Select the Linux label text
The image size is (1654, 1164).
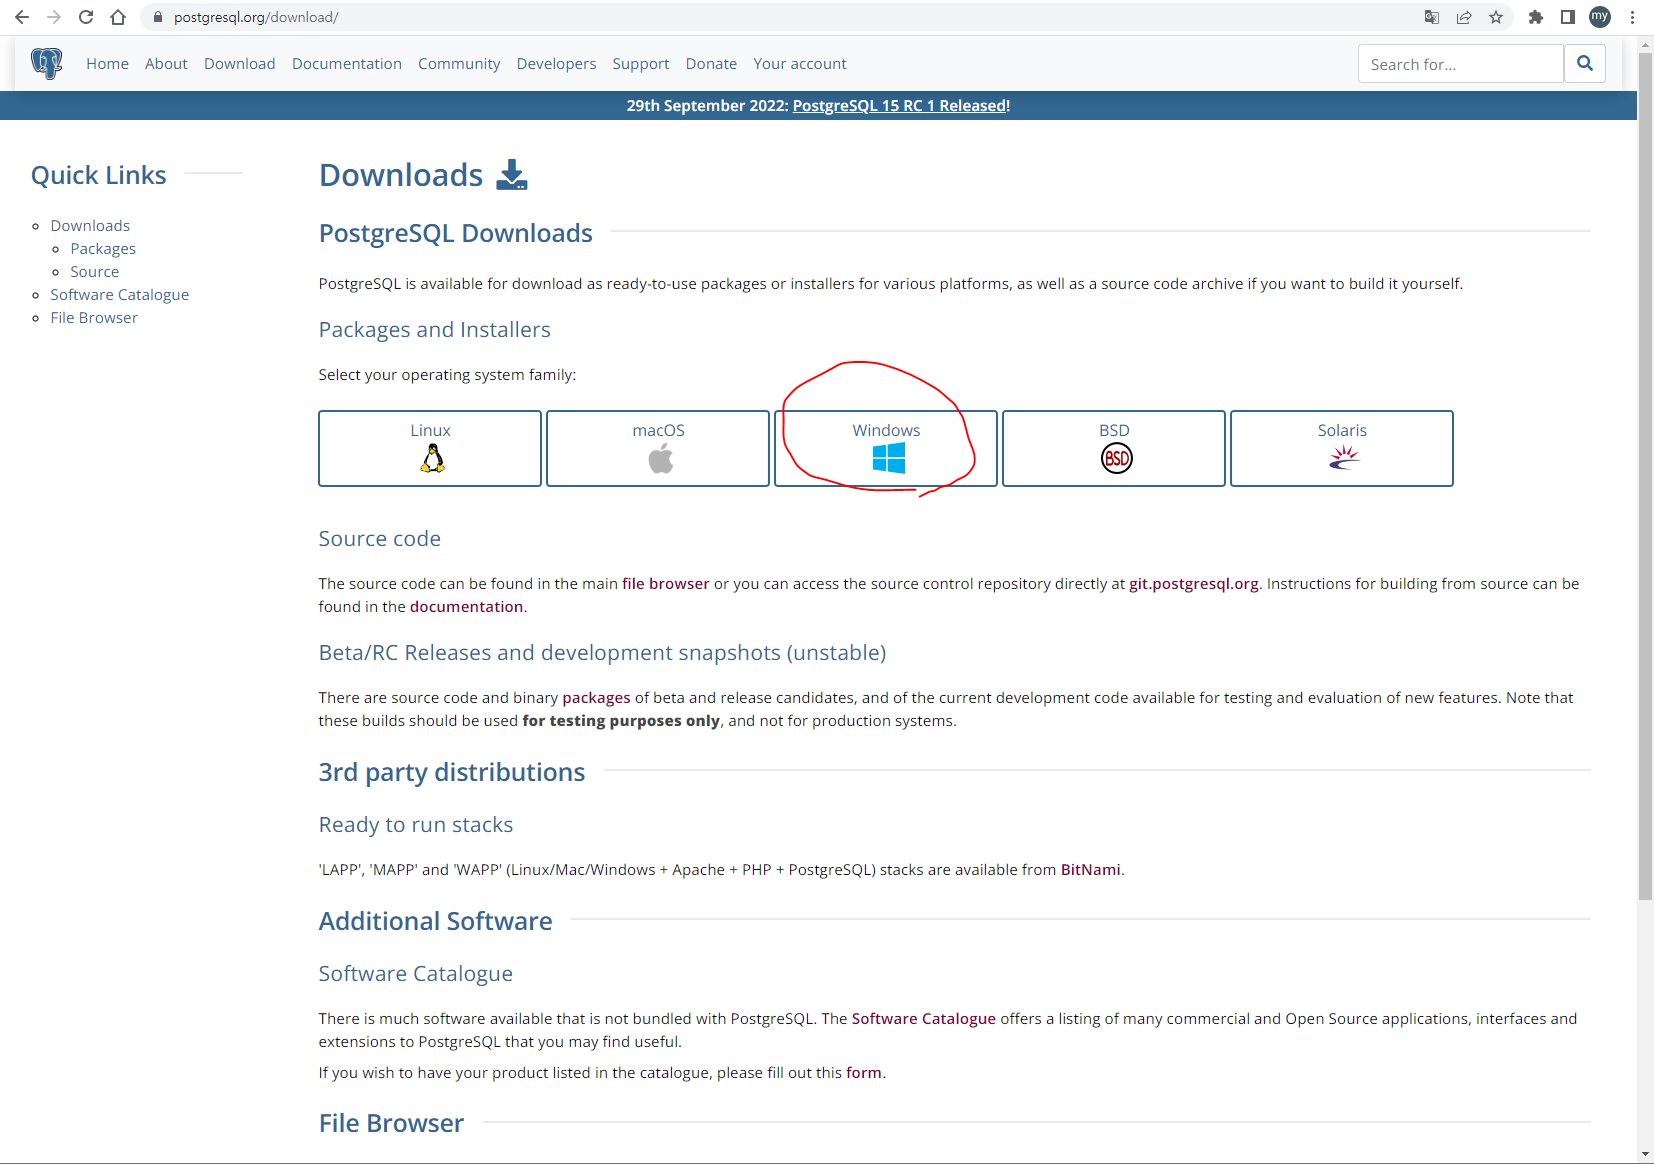click(x=430, y=430)
